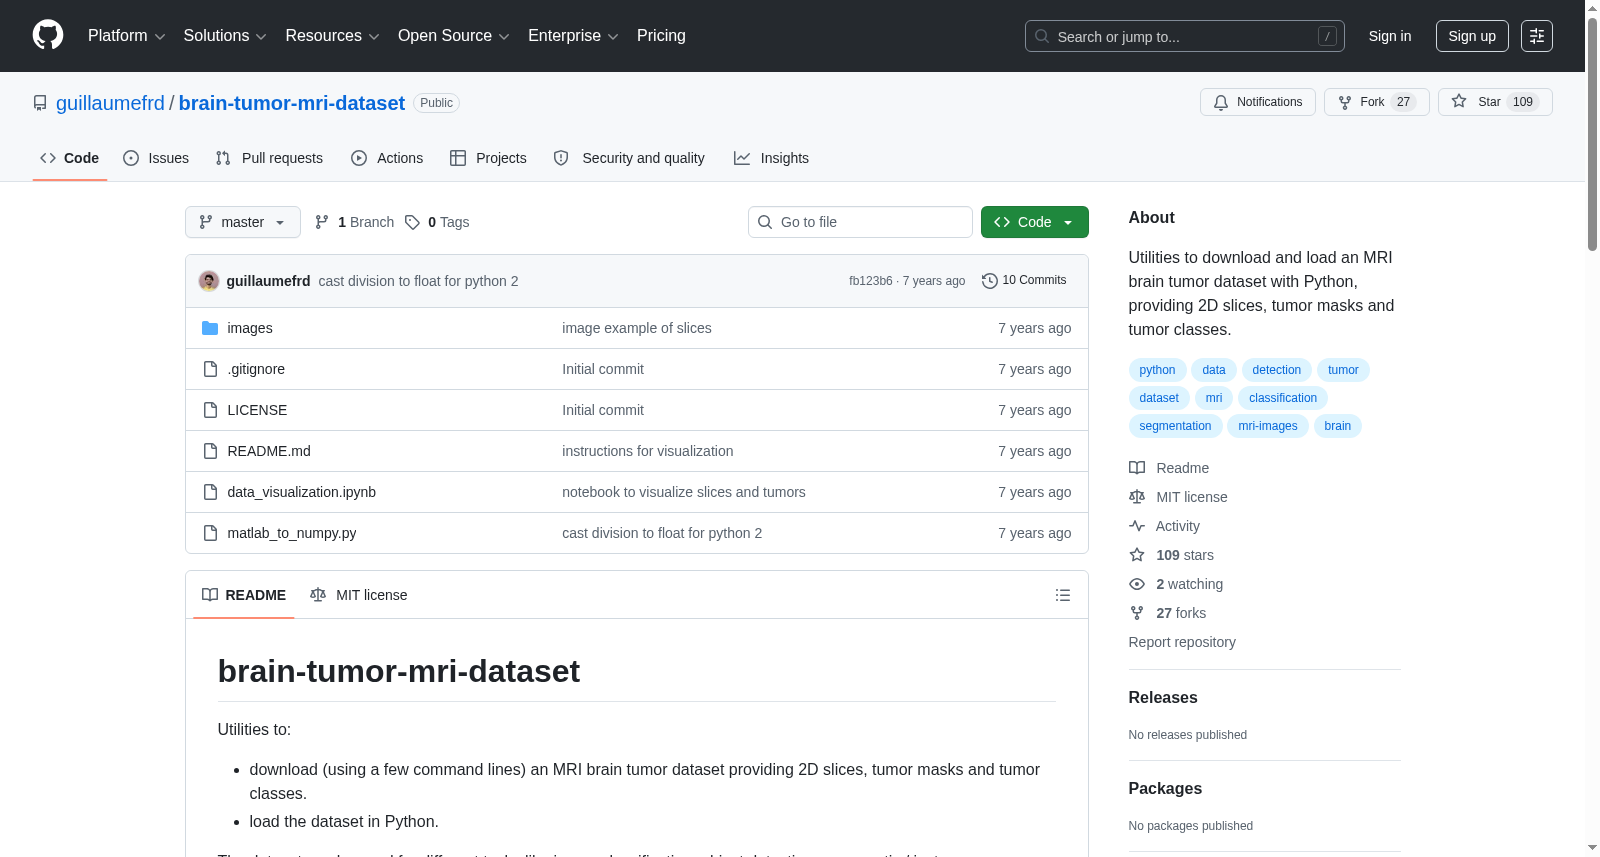Open the Open Source menu
1600x857 pixels.
click(454, 36)
